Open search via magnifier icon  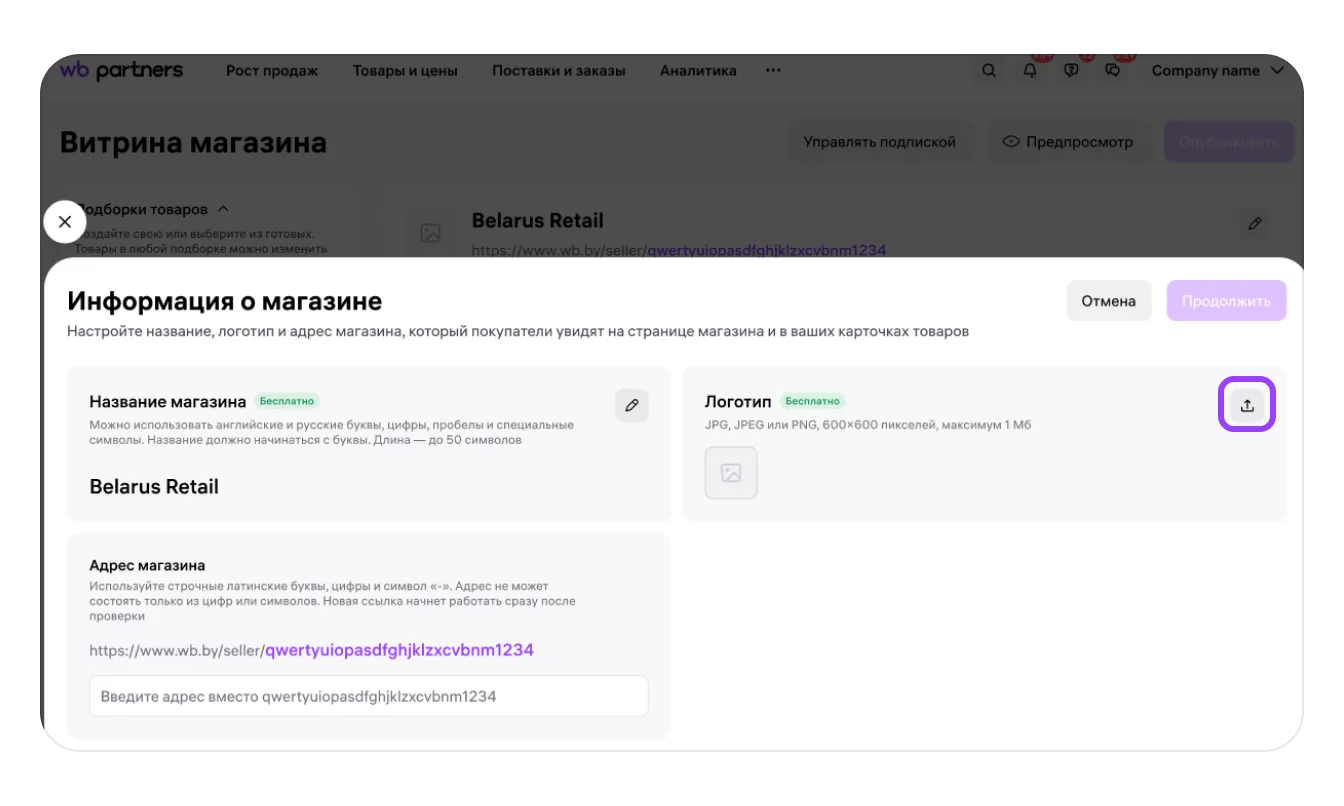(x=989, y=71)
